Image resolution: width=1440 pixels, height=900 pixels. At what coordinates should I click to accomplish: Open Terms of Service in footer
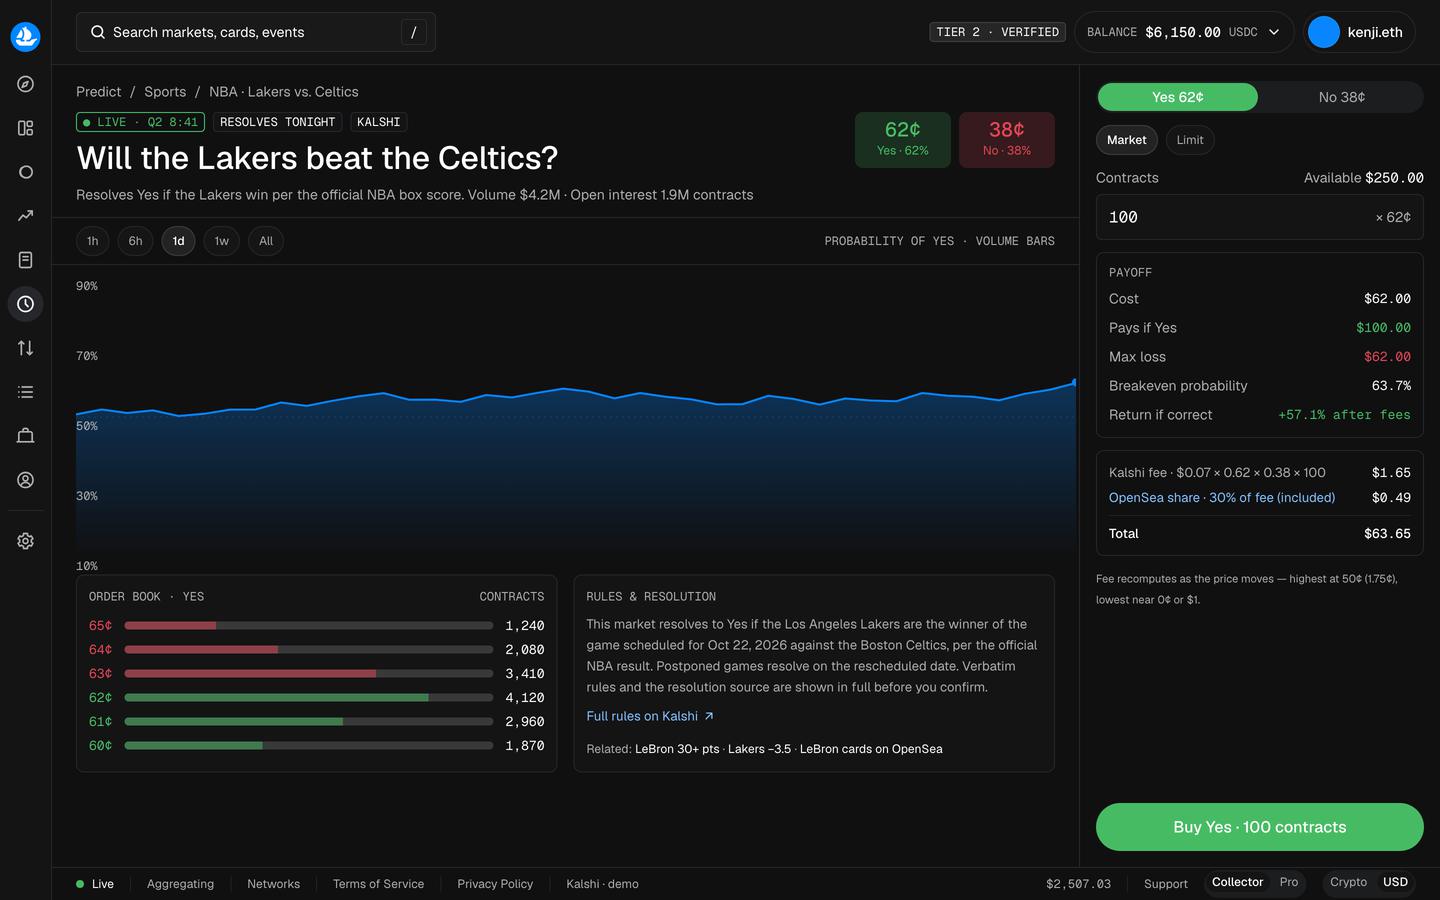pos(378,884)
